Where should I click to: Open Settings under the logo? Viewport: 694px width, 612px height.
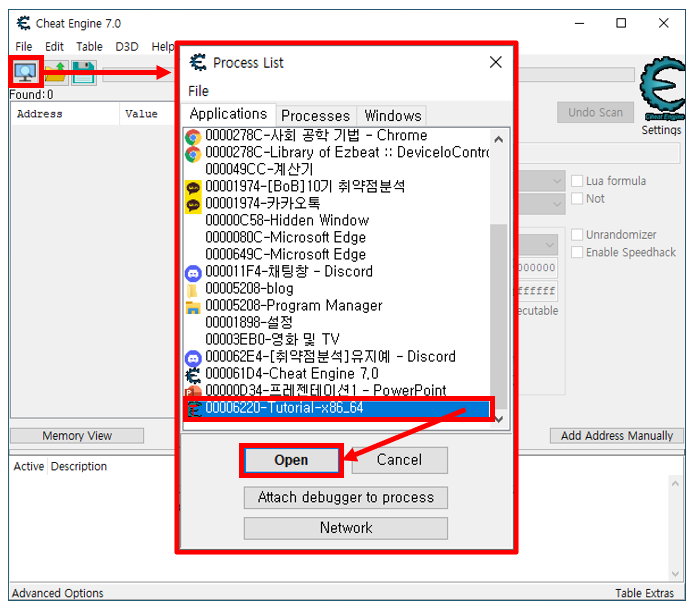pyautogui.click(x=661, y=130)
